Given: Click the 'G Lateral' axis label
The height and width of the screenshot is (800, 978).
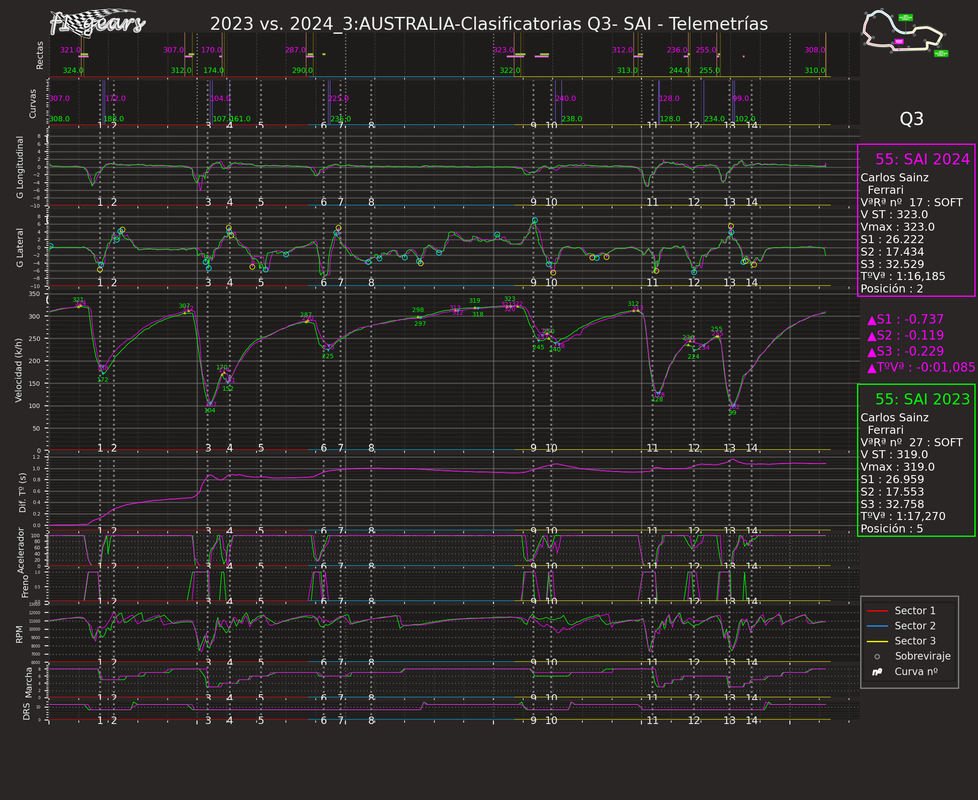Looking at the screenshot, I should 19,248.
